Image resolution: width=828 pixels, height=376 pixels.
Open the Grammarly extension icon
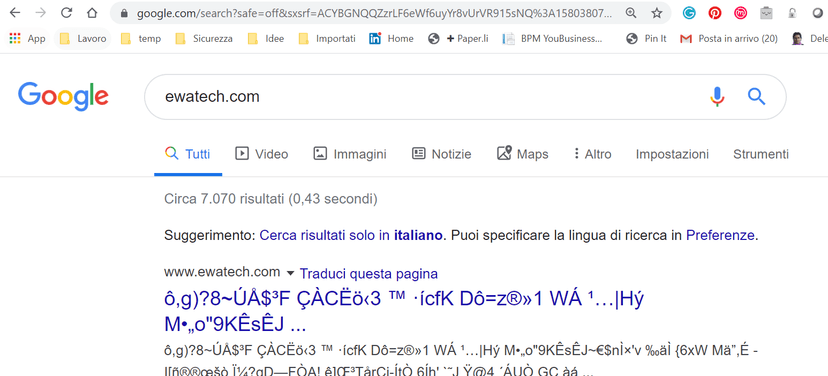[689, 13]
